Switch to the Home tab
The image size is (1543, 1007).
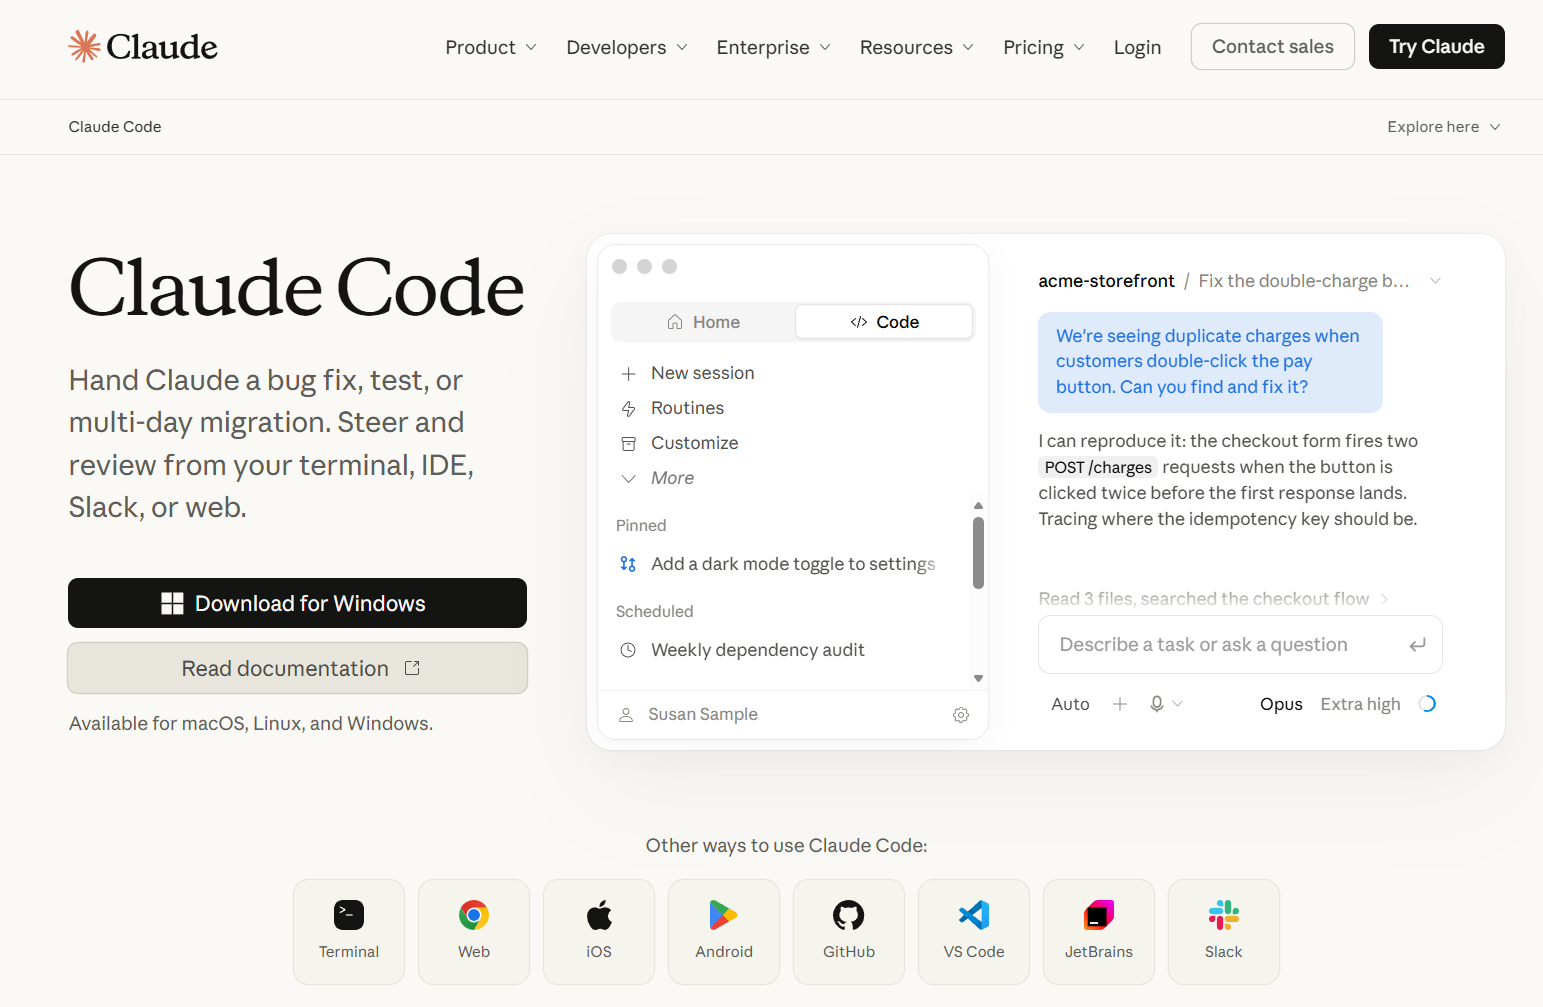[x=704, y=322]
